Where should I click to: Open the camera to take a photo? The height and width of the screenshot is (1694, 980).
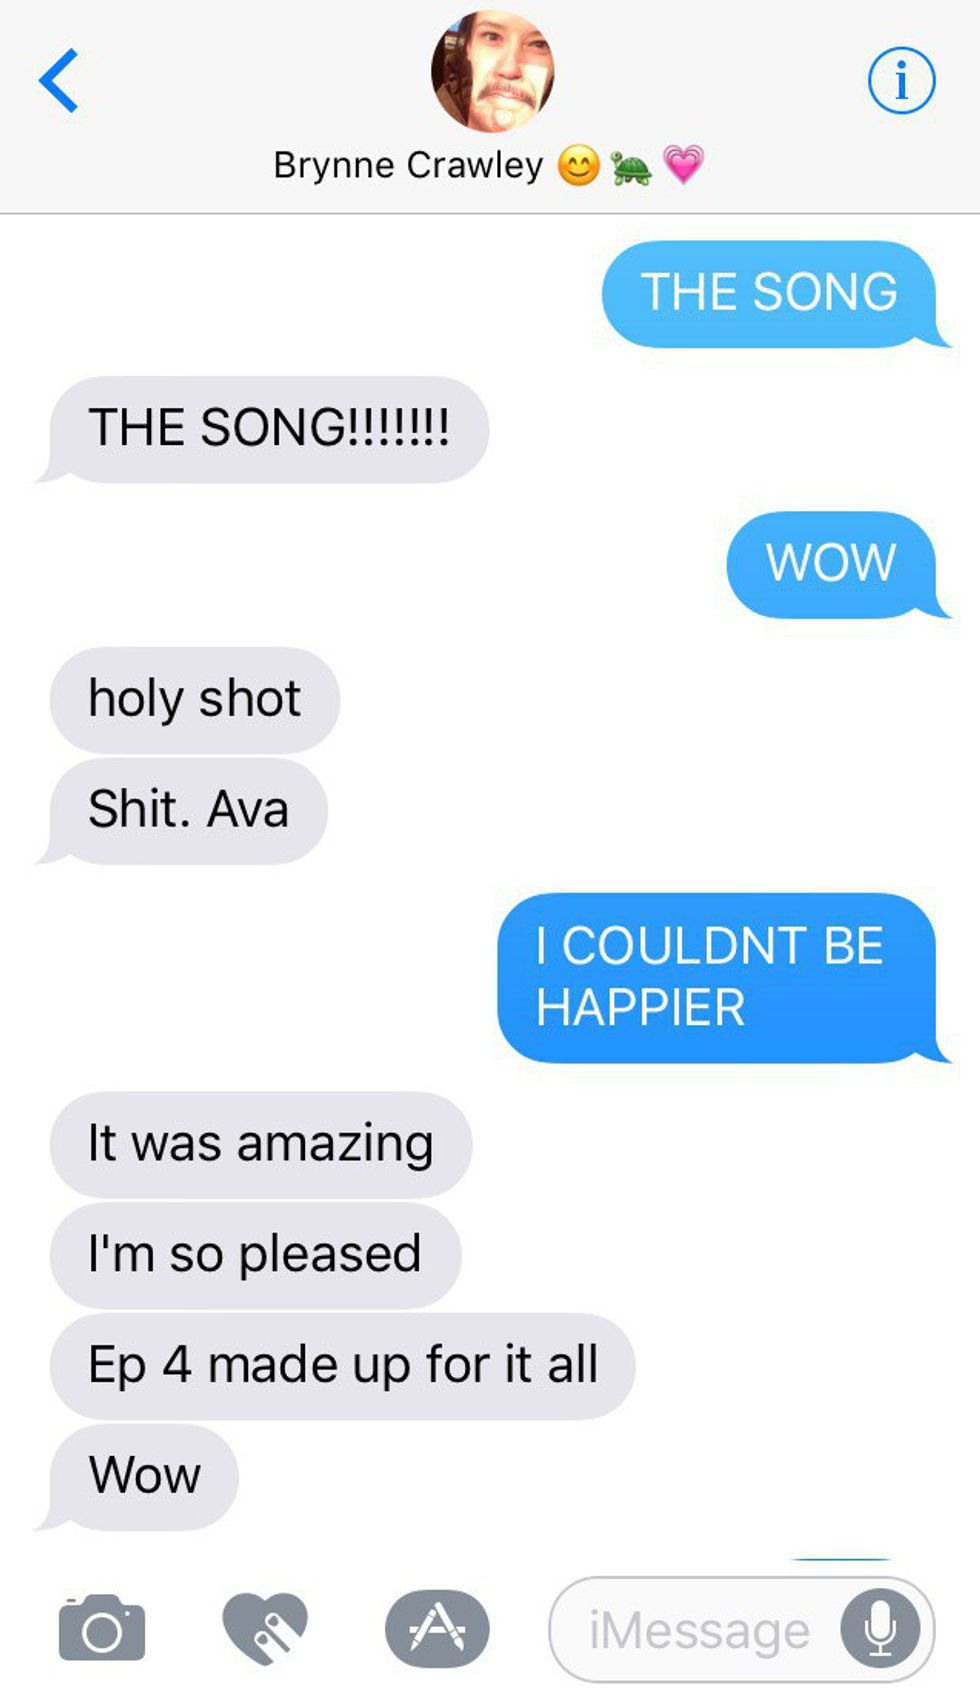[x=102, y=1627]
